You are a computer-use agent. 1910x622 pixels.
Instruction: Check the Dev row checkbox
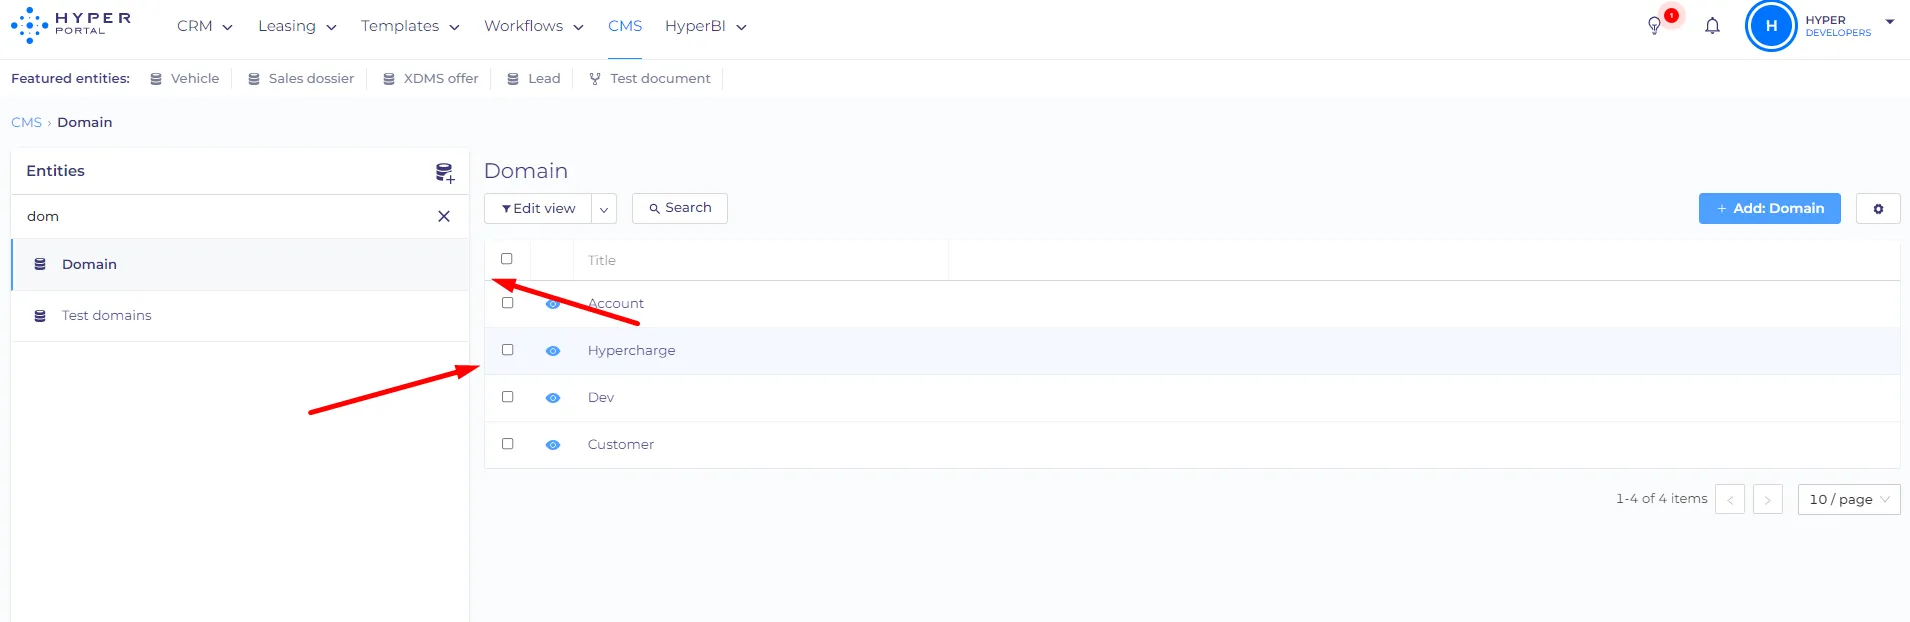(x=508, y=397)
